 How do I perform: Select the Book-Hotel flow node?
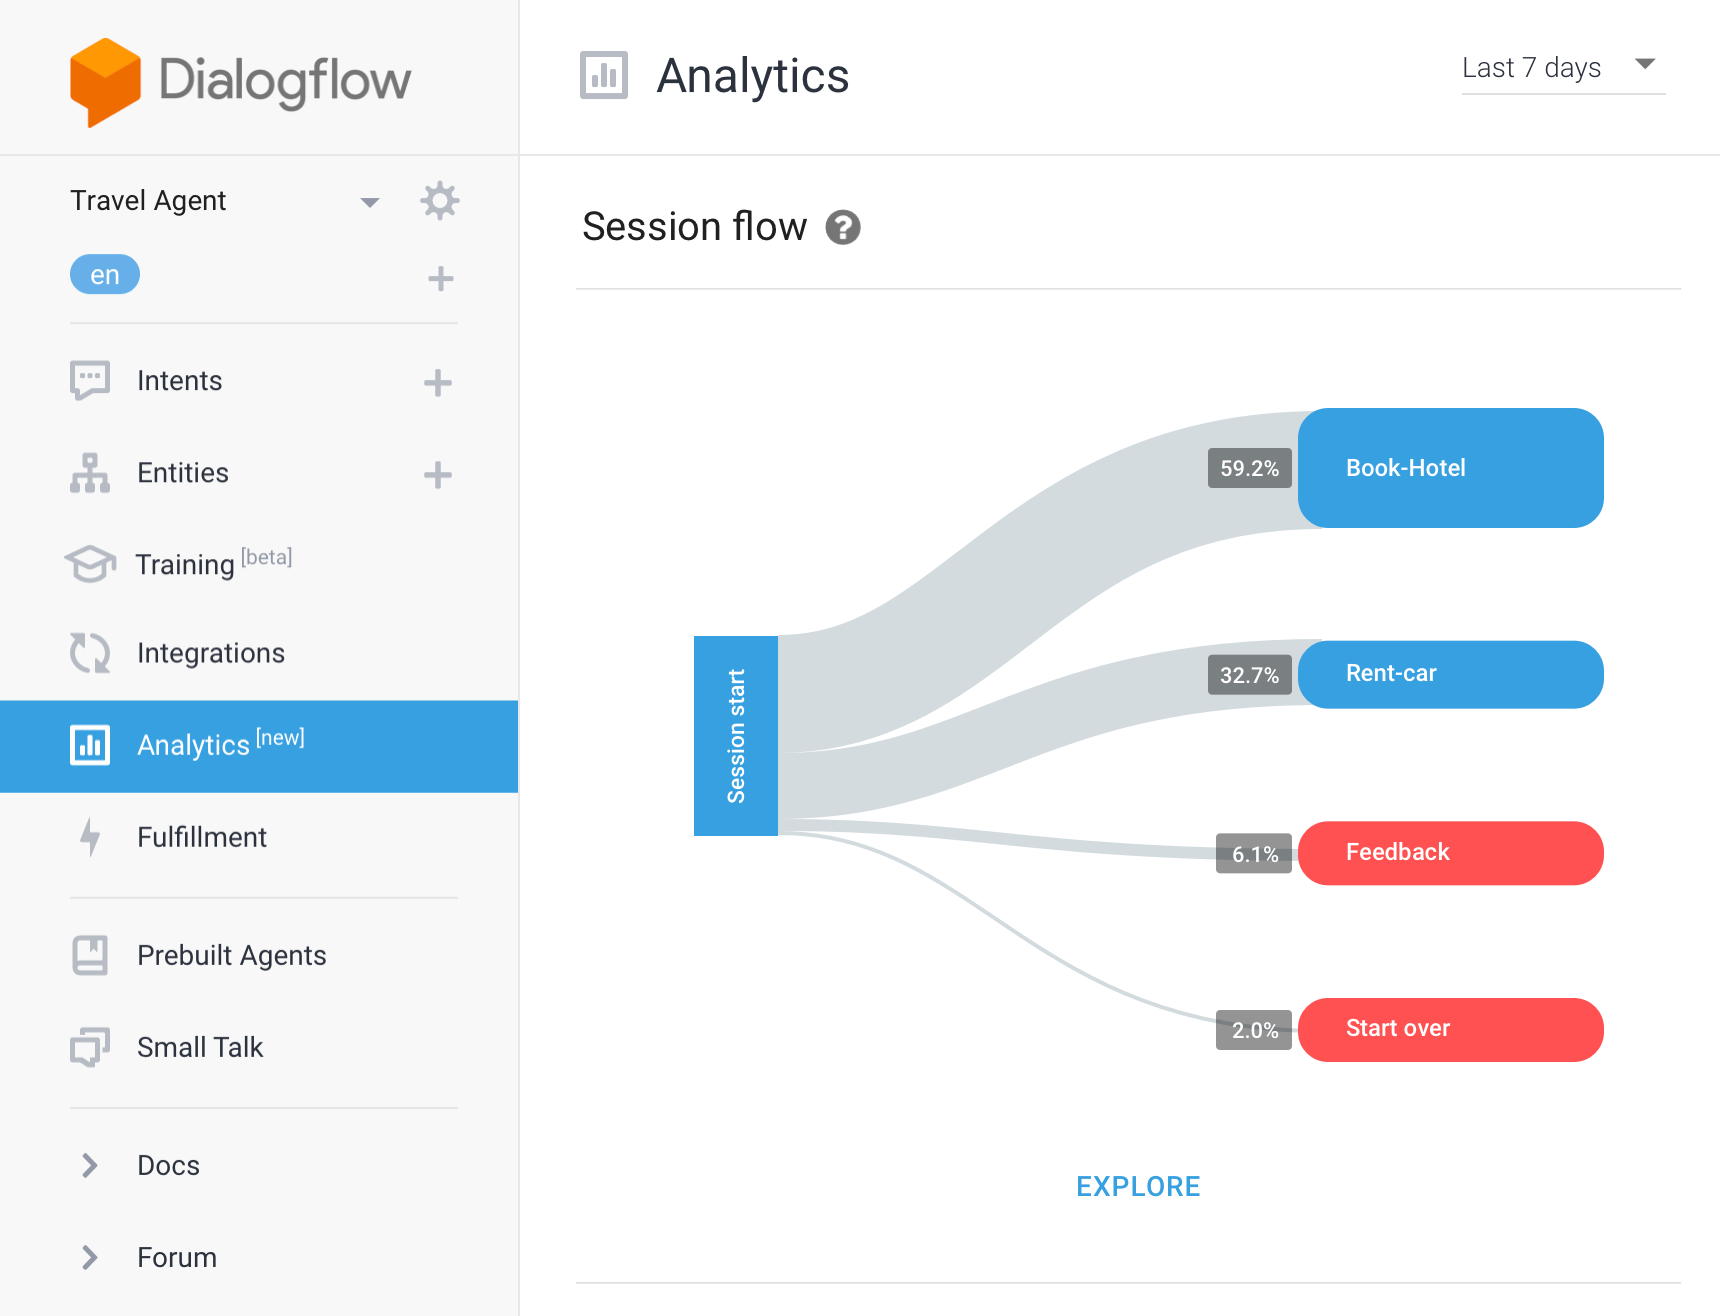[1450, 468]
